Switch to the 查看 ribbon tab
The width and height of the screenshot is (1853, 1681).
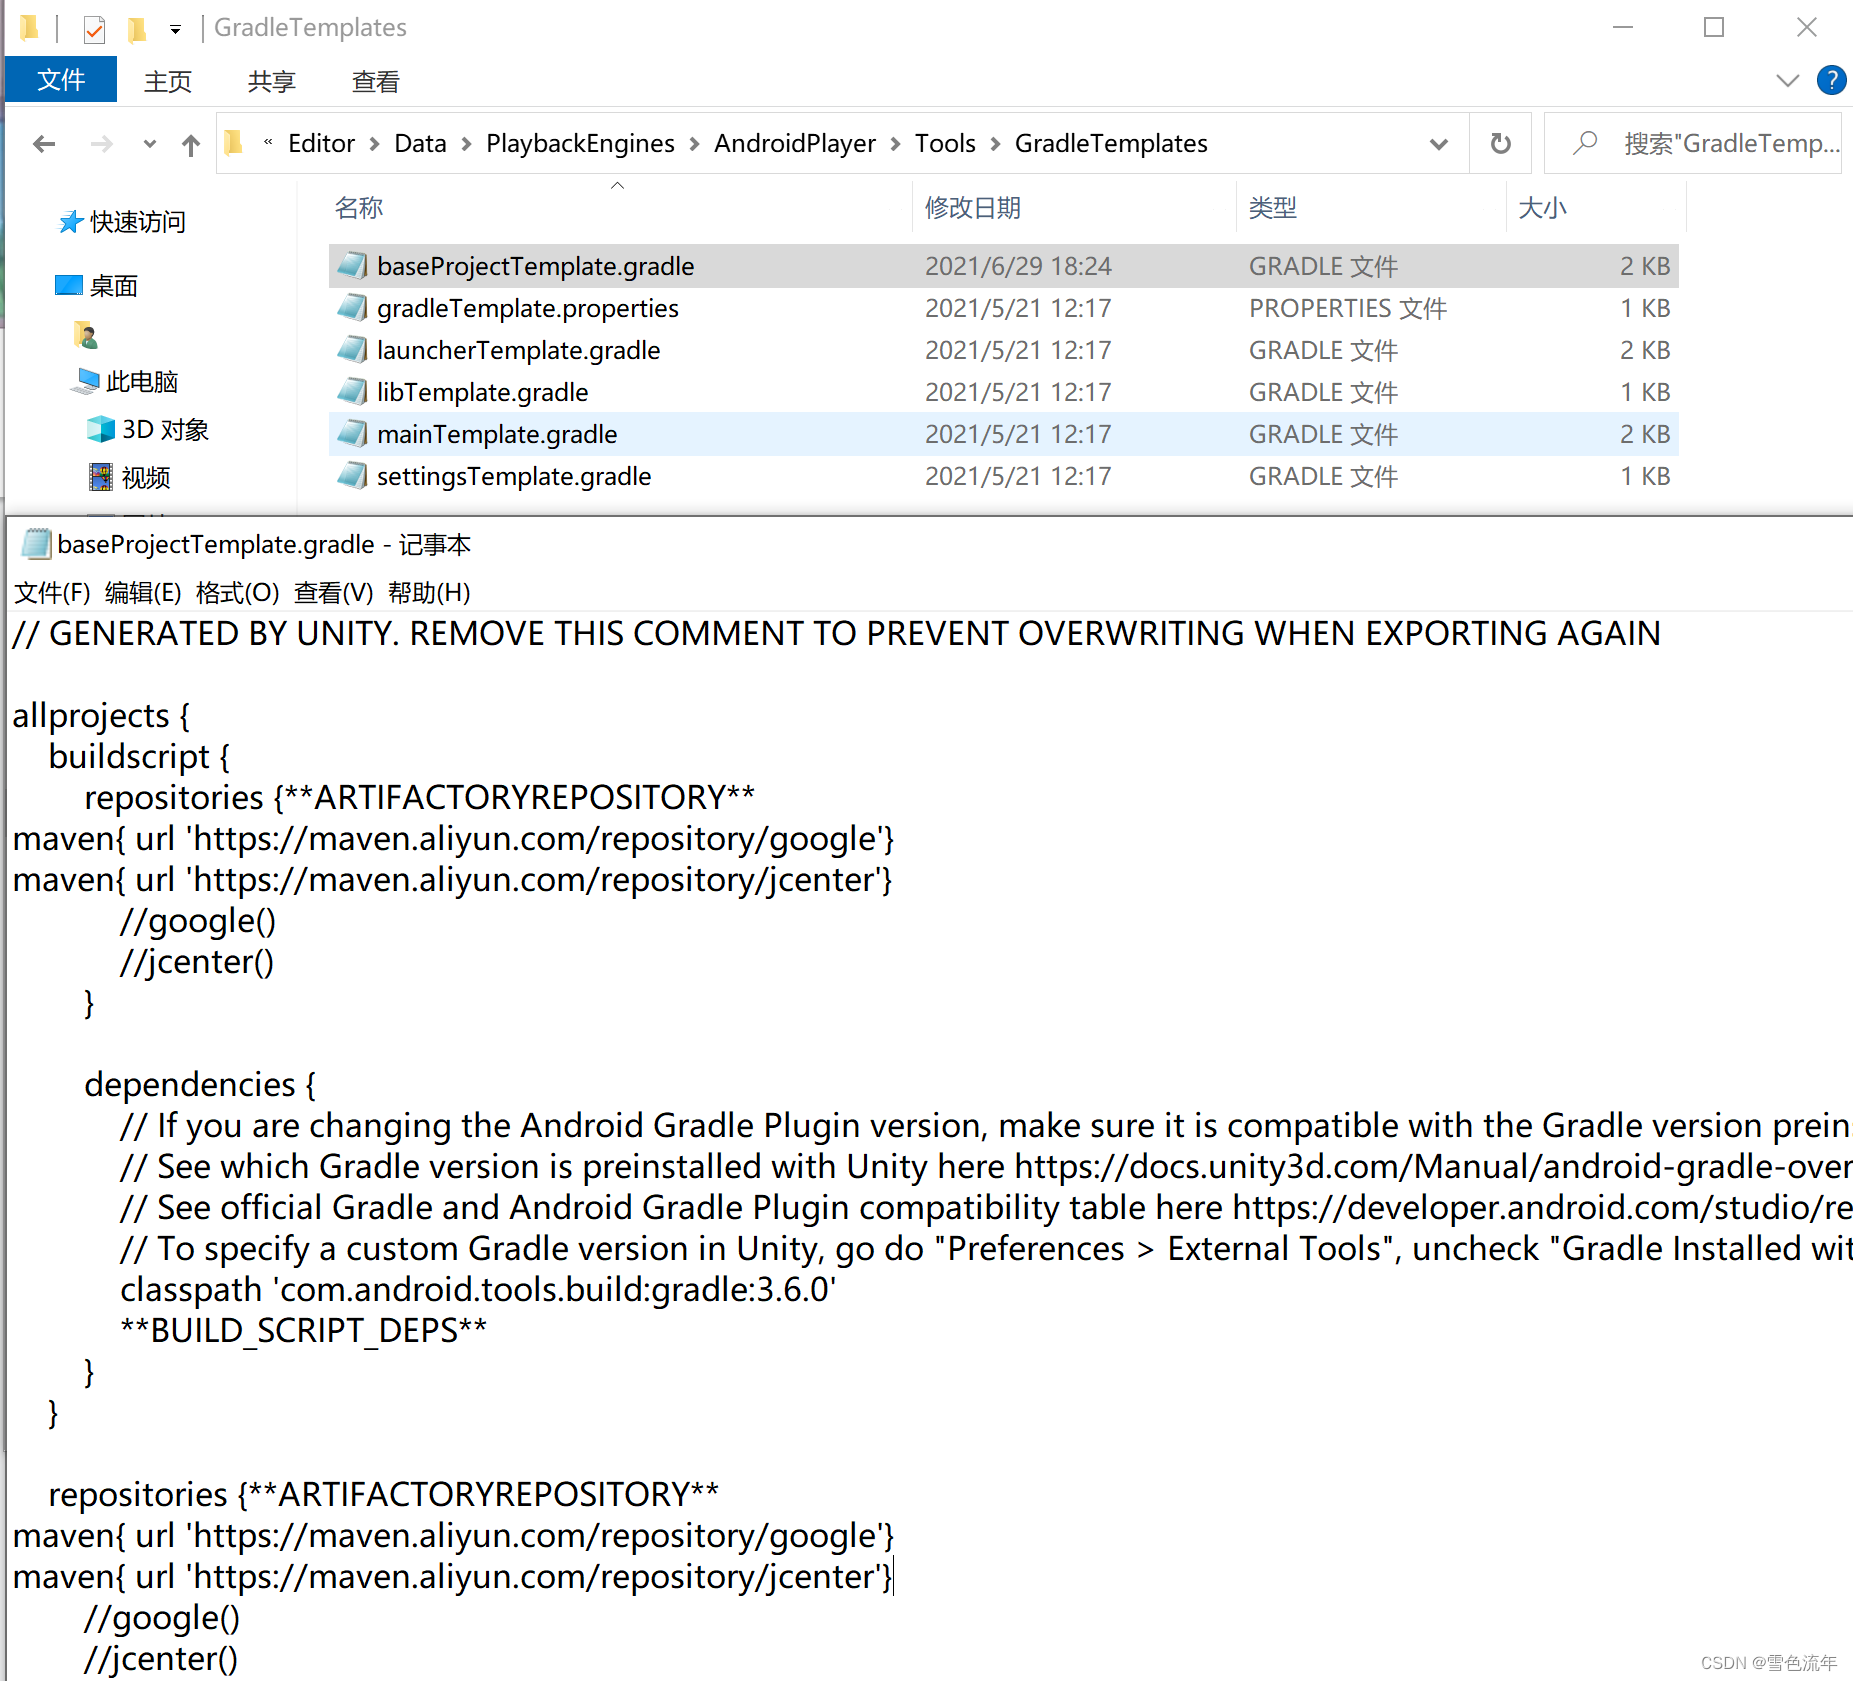(x=375, y=81)
